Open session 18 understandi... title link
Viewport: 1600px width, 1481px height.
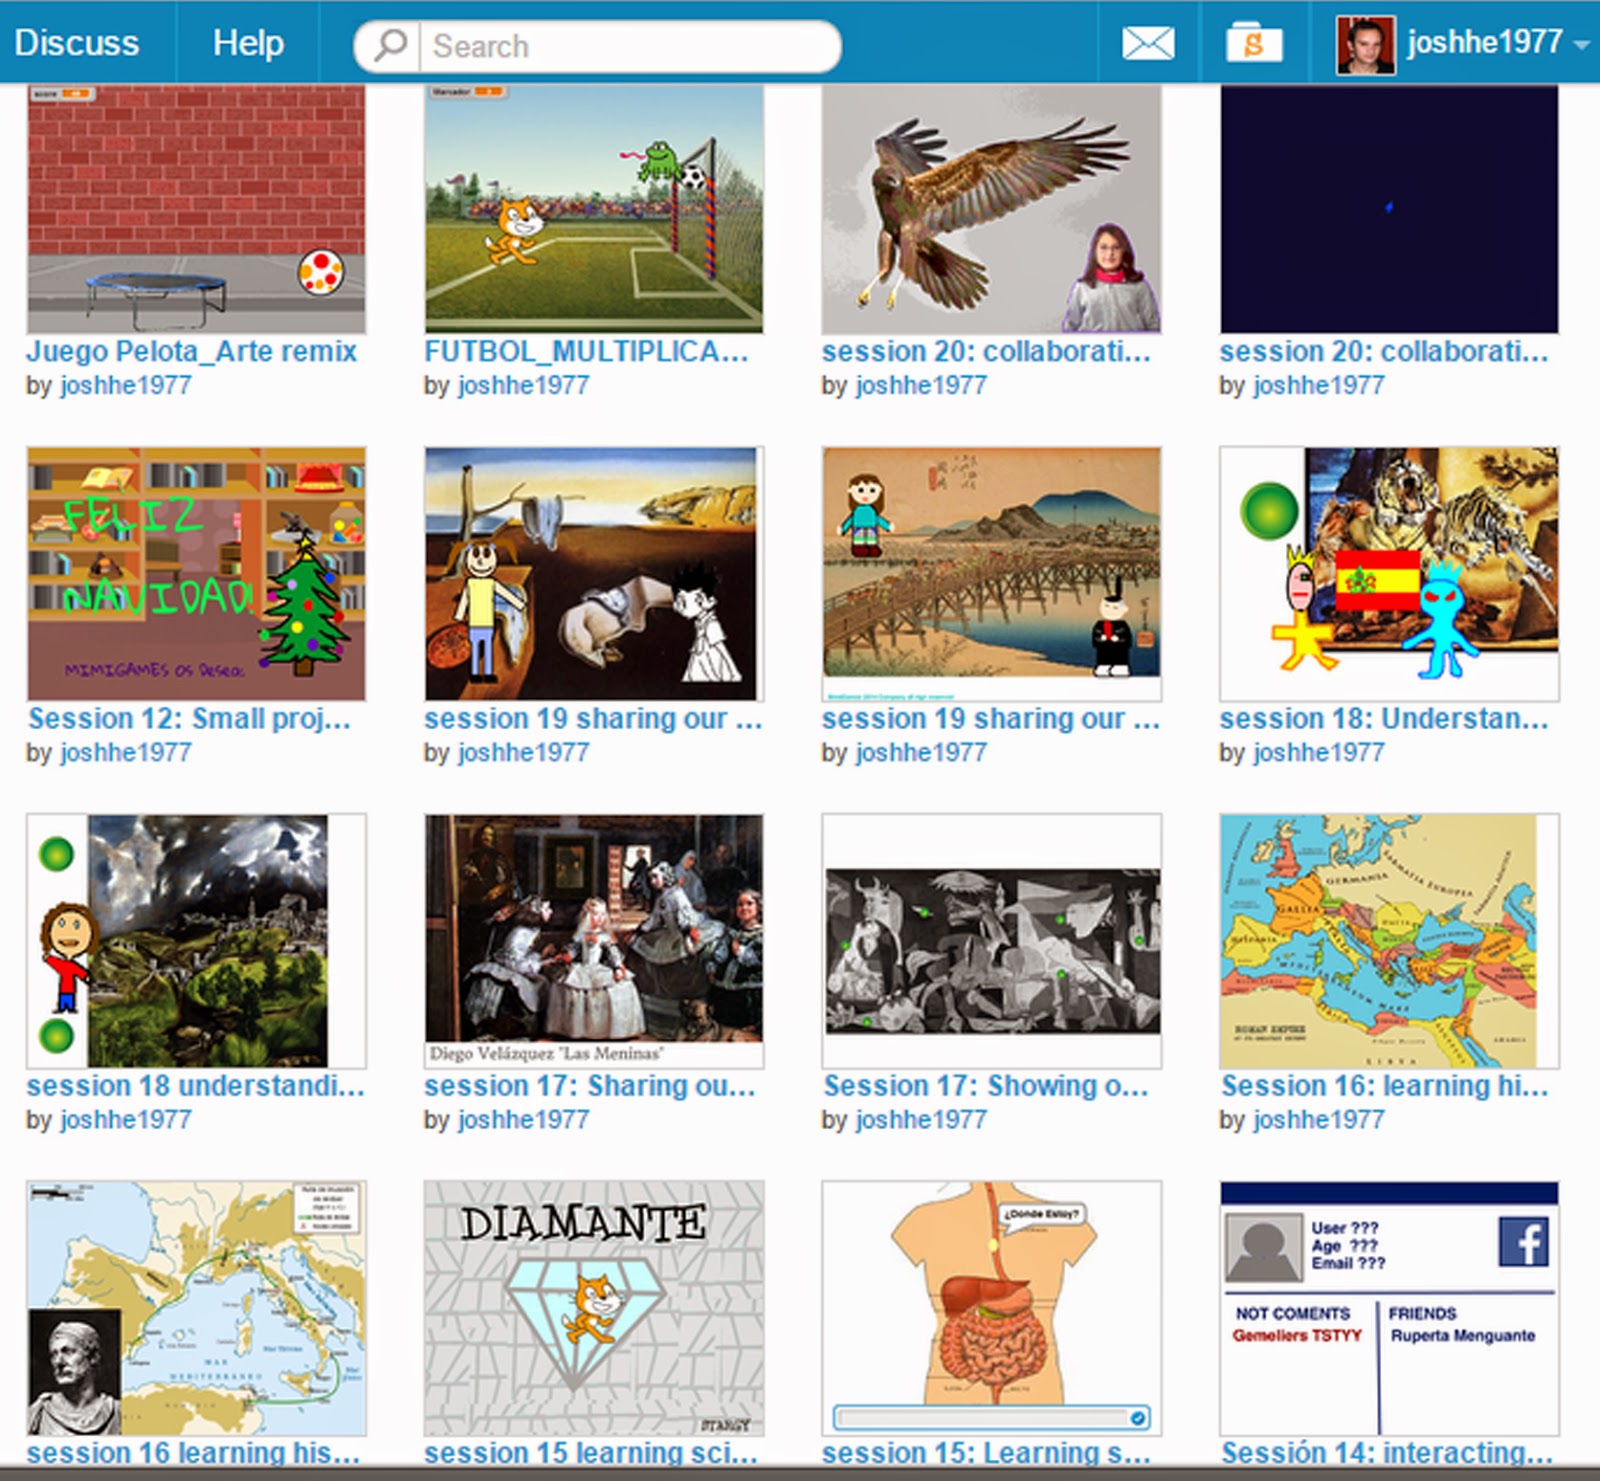click(x=195, y=1085)
